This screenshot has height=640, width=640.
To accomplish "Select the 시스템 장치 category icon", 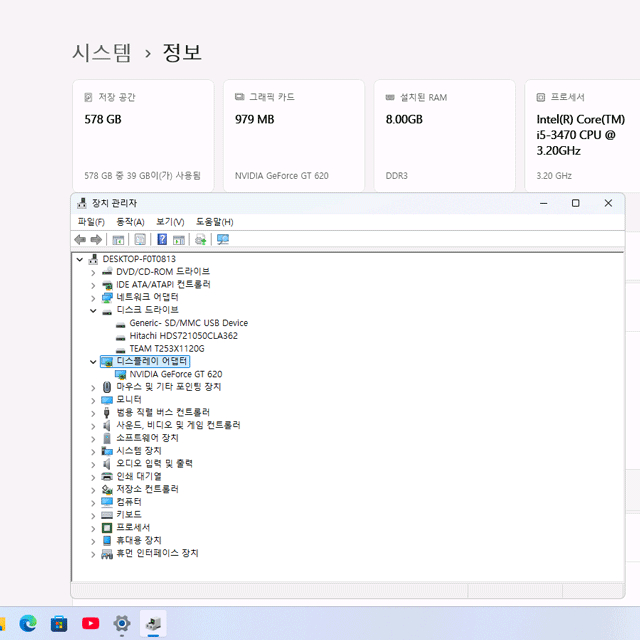I will [x=107, y=451].
